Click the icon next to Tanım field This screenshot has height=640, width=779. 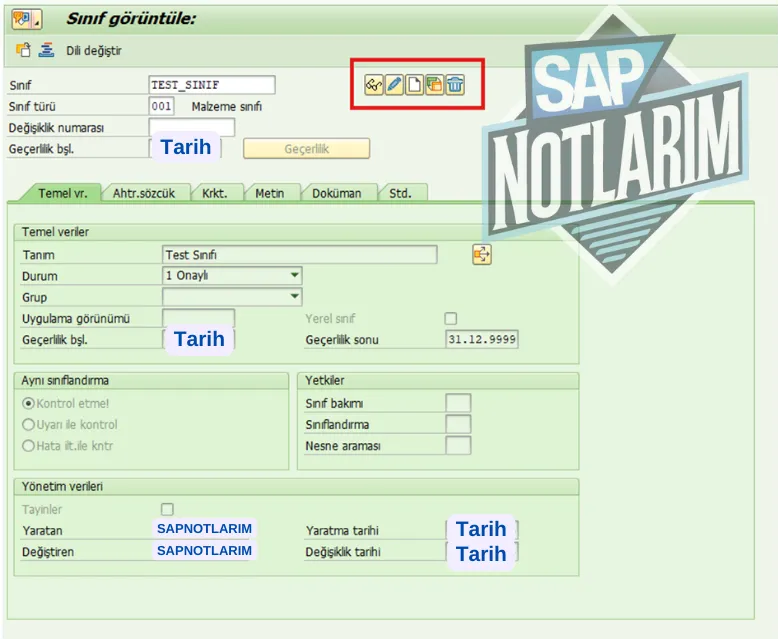point(481,254)
